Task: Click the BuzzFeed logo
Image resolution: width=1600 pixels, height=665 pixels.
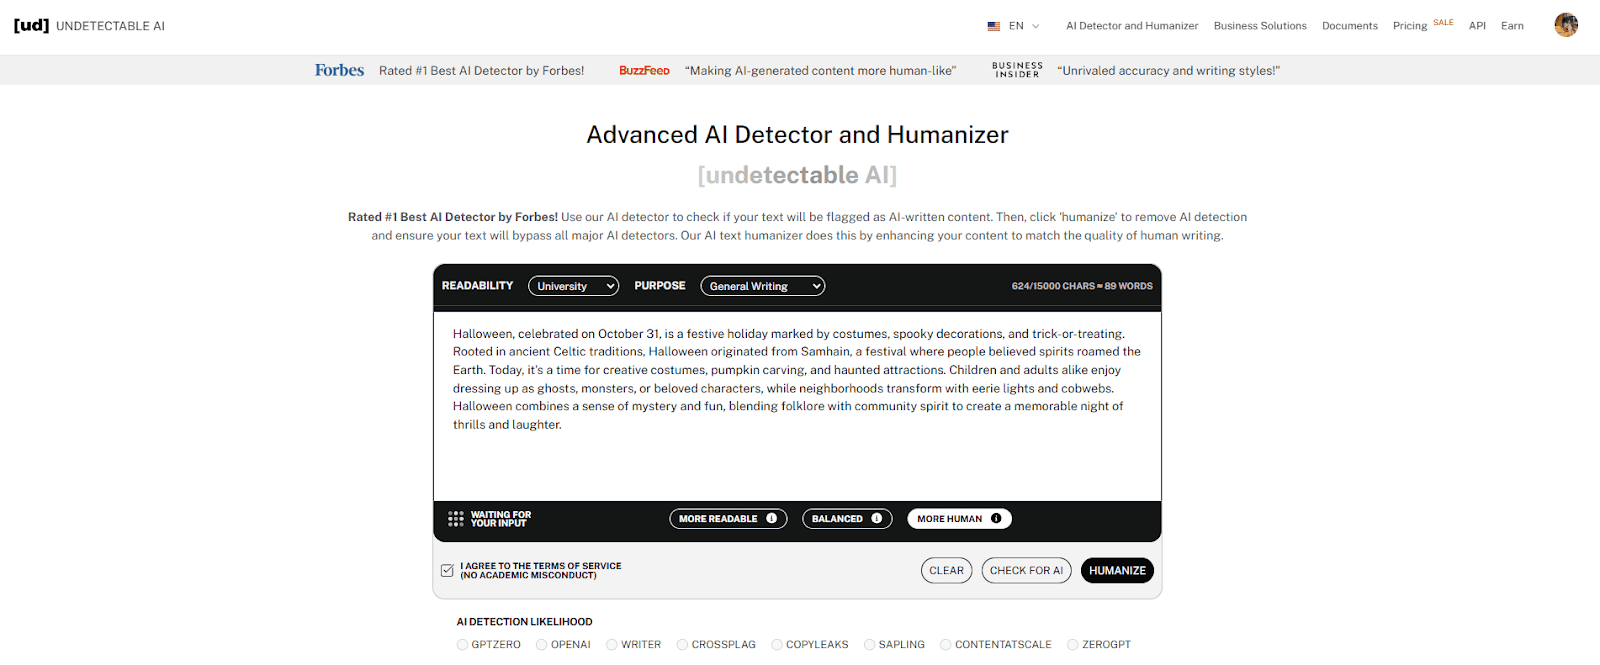Action: click(x=644, y=70)
